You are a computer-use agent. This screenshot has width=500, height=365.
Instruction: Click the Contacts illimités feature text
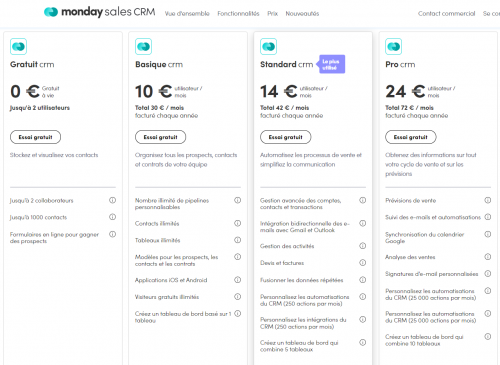coord(157,223)
